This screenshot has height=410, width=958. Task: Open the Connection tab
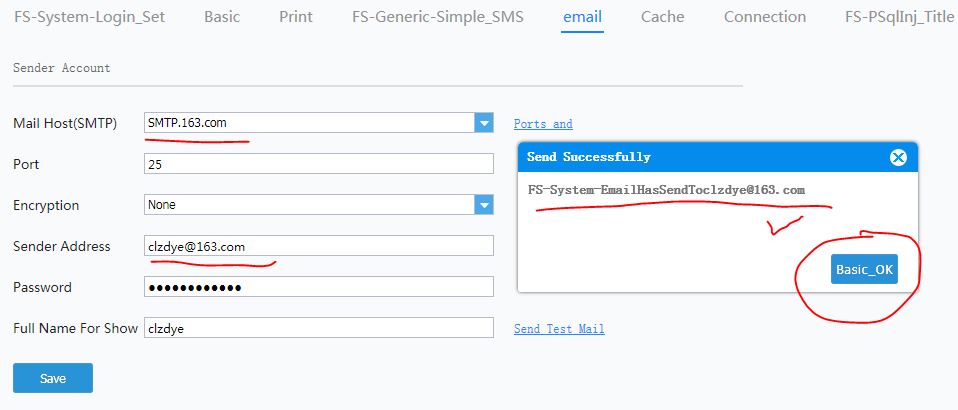(x=765, y=16)
